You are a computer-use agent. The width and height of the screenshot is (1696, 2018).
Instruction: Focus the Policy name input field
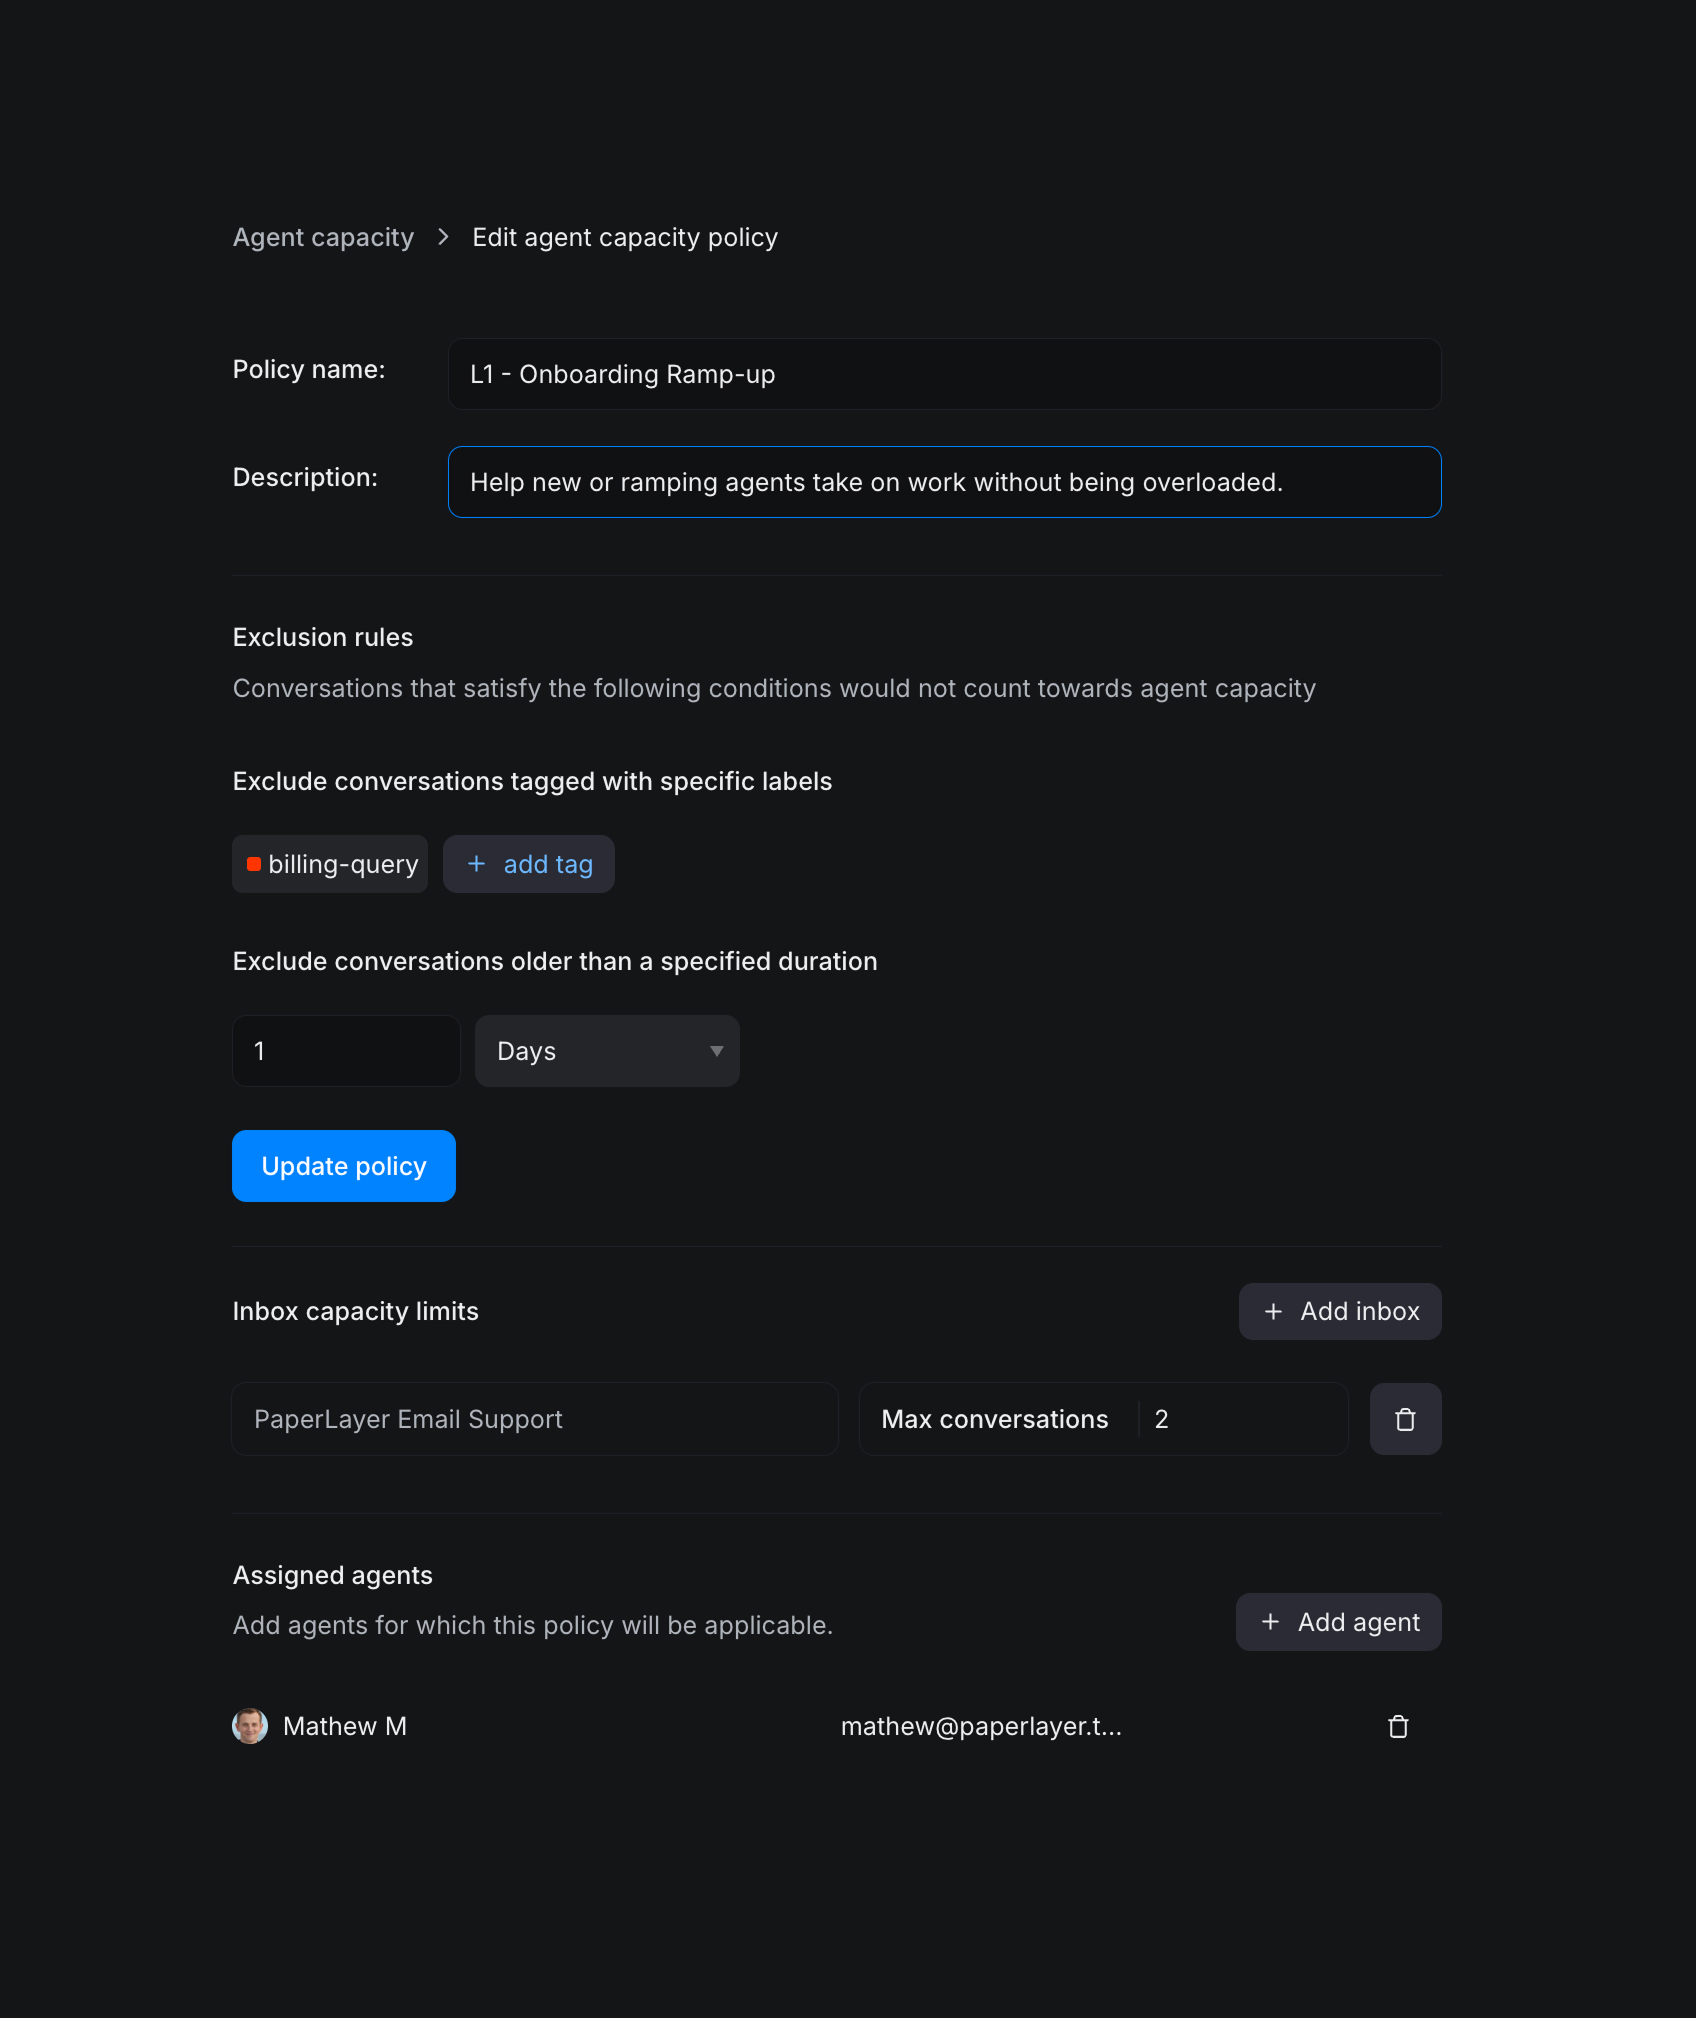[x=945, y=374]
